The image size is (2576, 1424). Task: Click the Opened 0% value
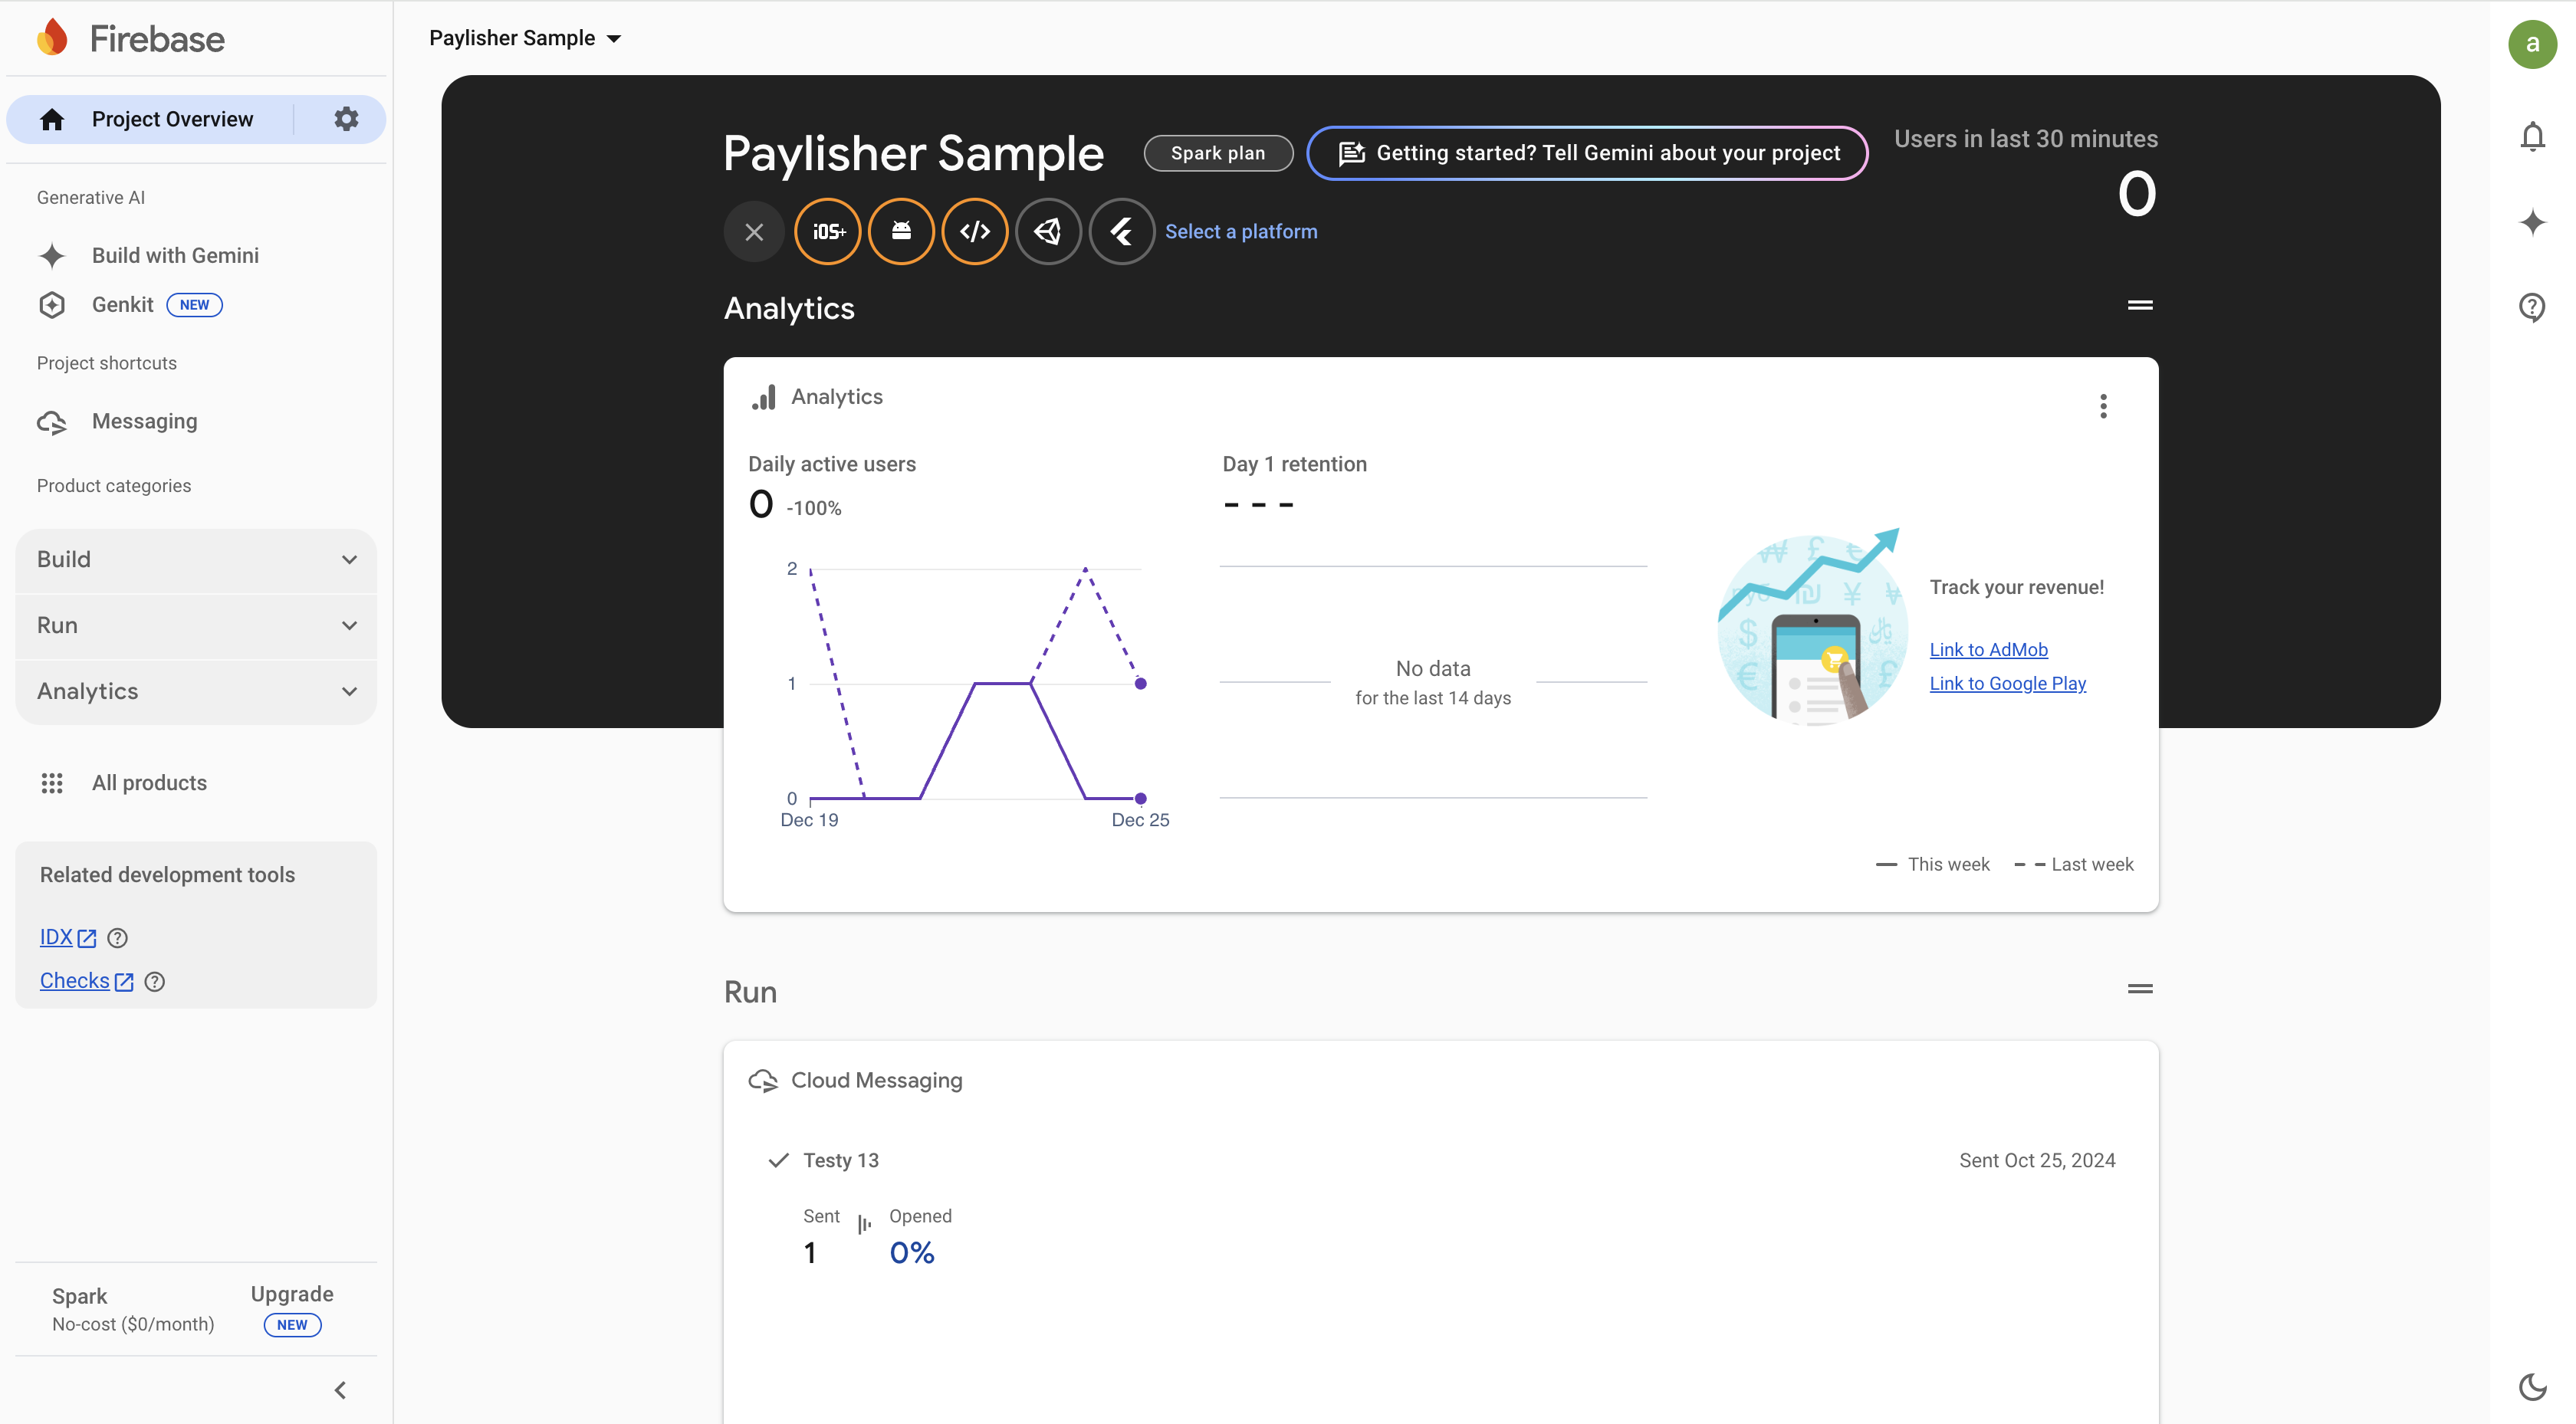pos(911,1253)
